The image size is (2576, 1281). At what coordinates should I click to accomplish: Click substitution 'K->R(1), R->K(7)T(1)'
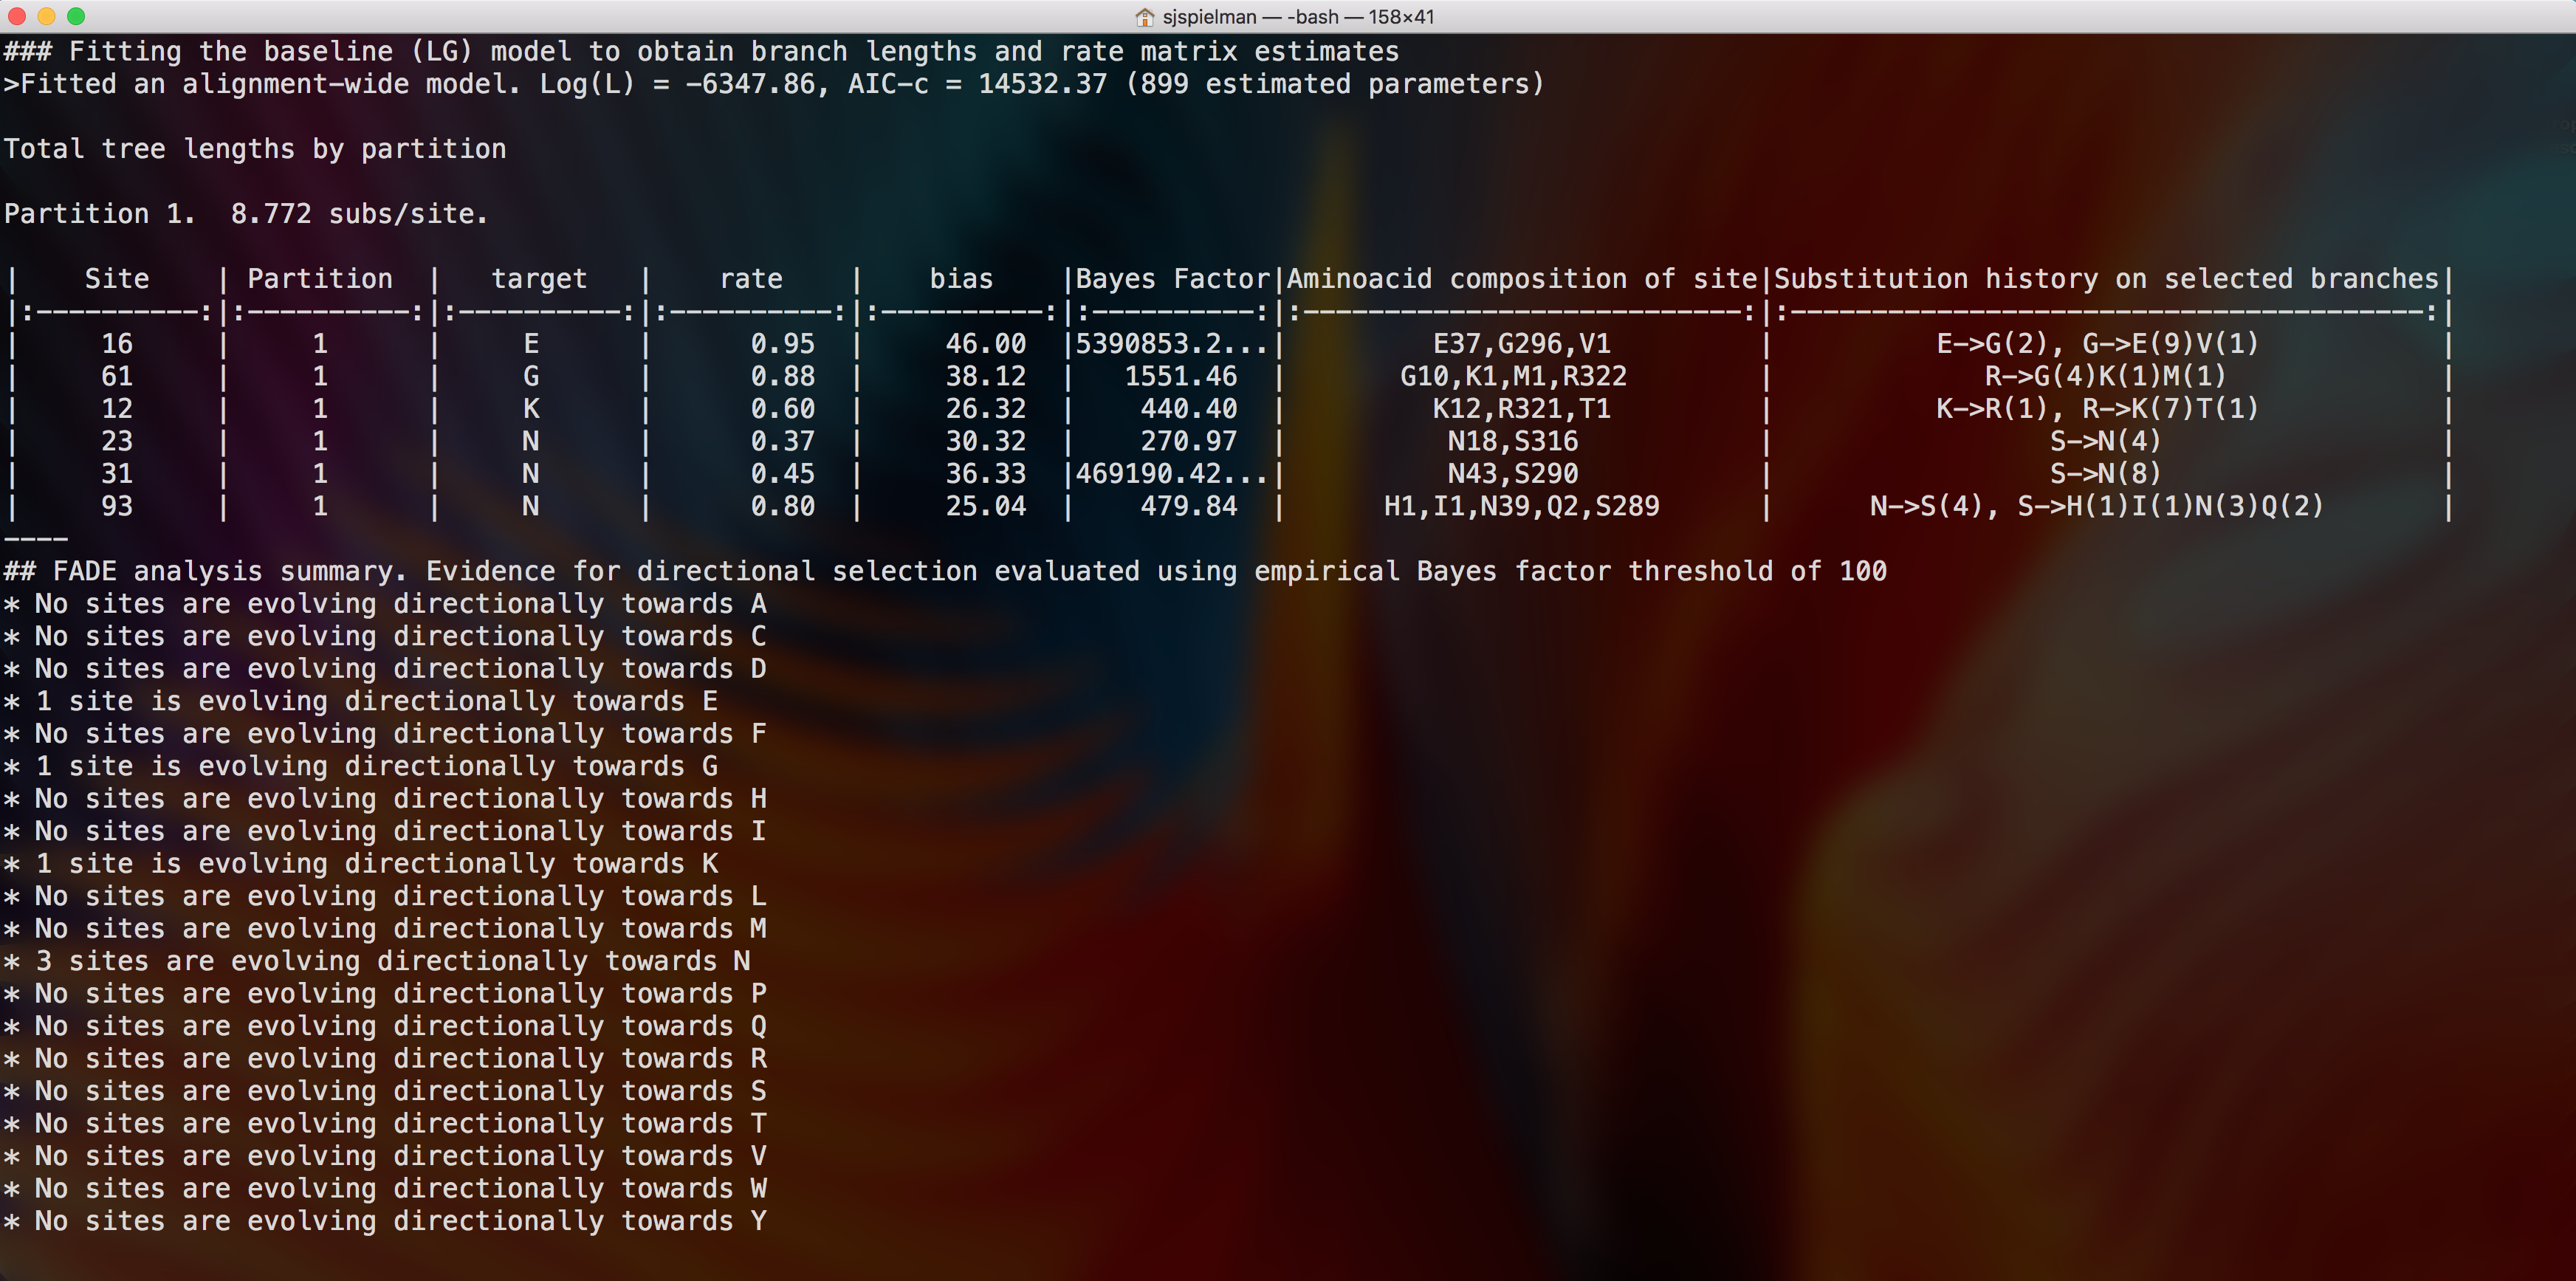(x=2098, y=409)
